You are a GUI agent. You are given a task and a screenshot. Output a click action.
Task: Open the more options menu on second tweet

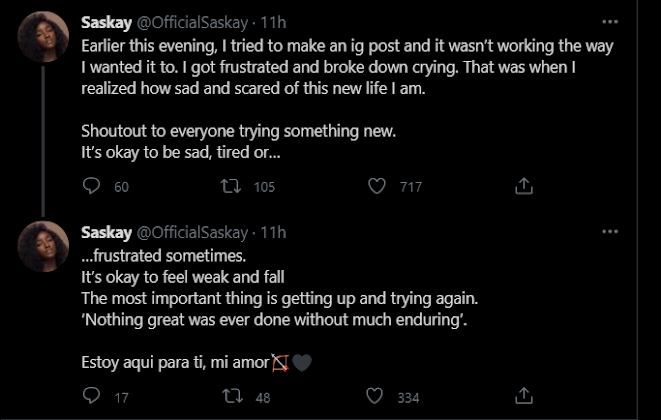pyautogui.click(x=610, y=232)
